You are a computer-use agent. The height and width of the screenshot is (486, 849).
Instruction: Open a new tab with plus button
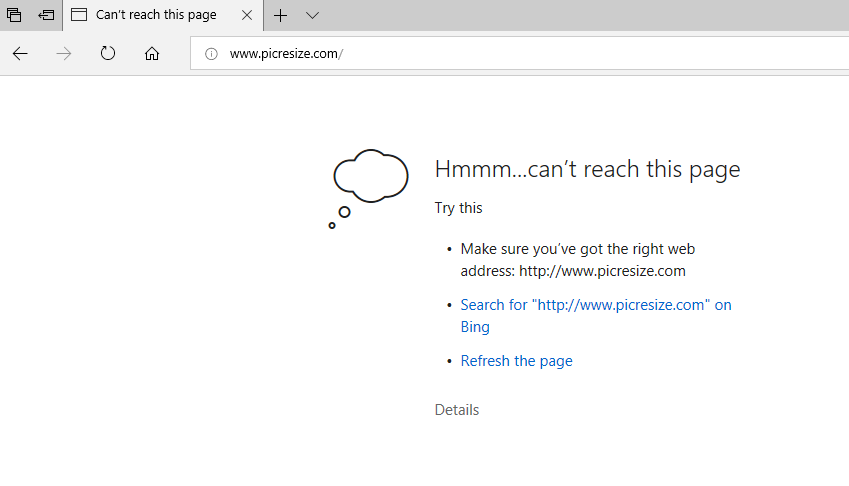point(280,15)
